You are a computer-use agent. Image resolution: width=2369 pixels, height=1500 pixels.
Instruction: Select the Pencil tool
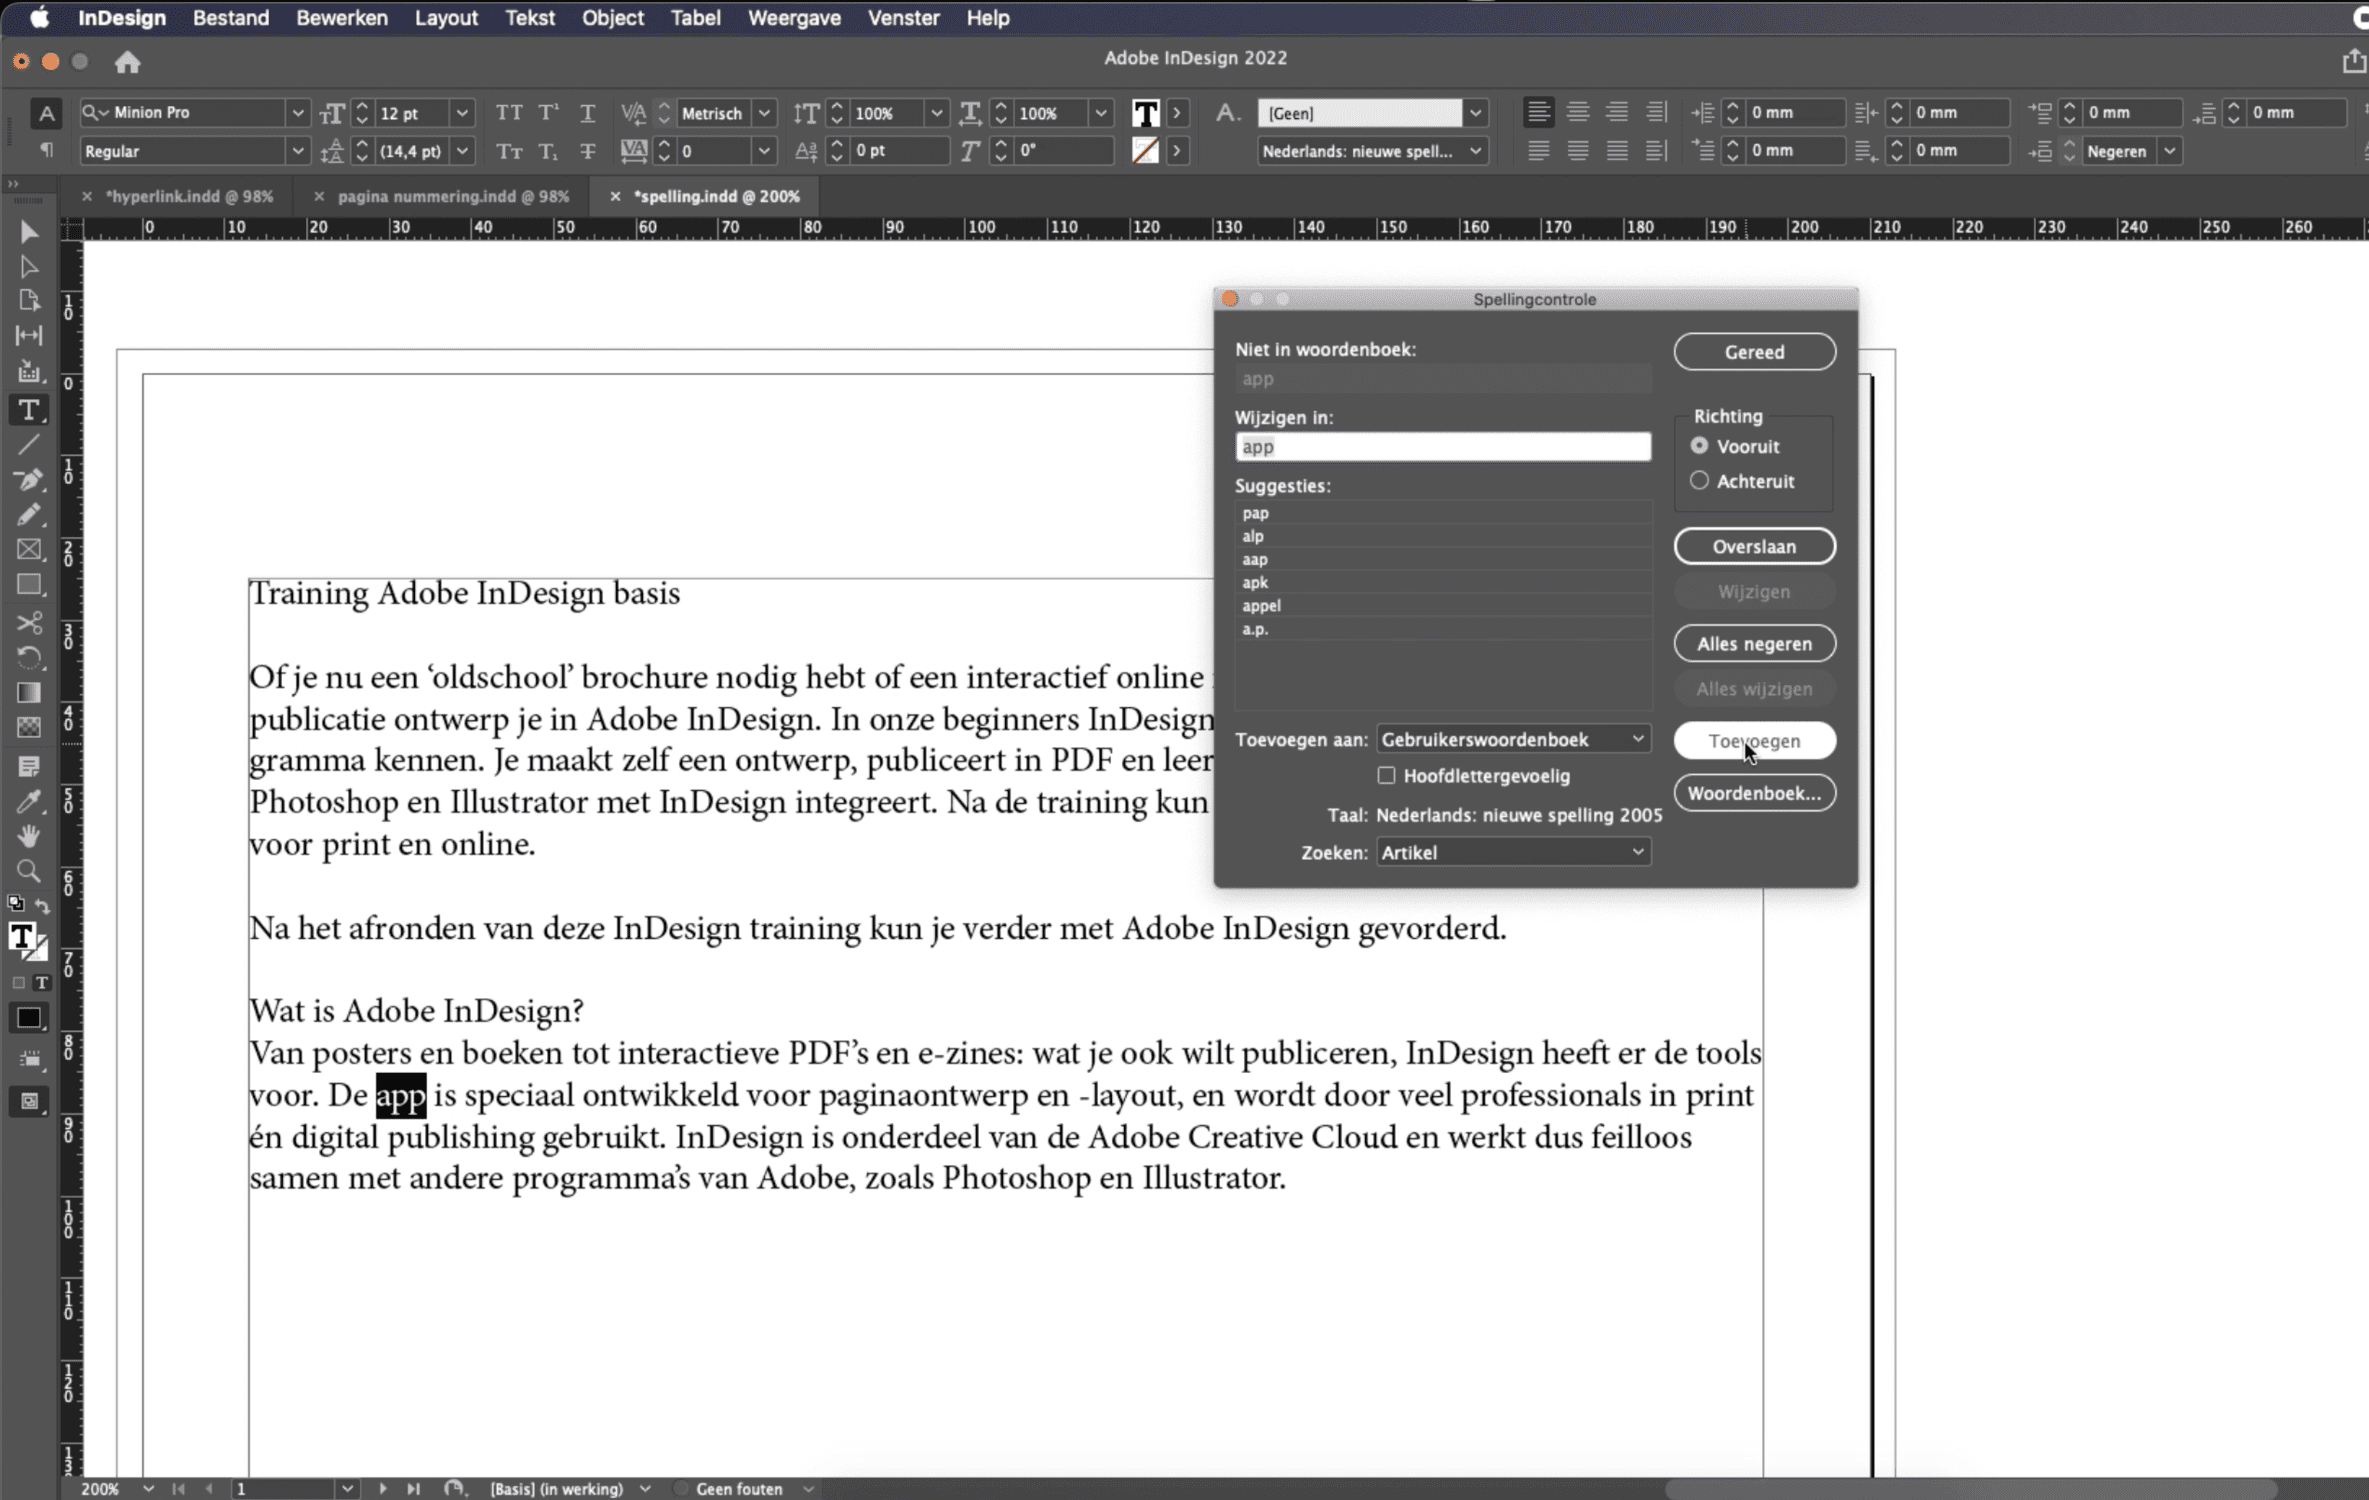(29, 515)
